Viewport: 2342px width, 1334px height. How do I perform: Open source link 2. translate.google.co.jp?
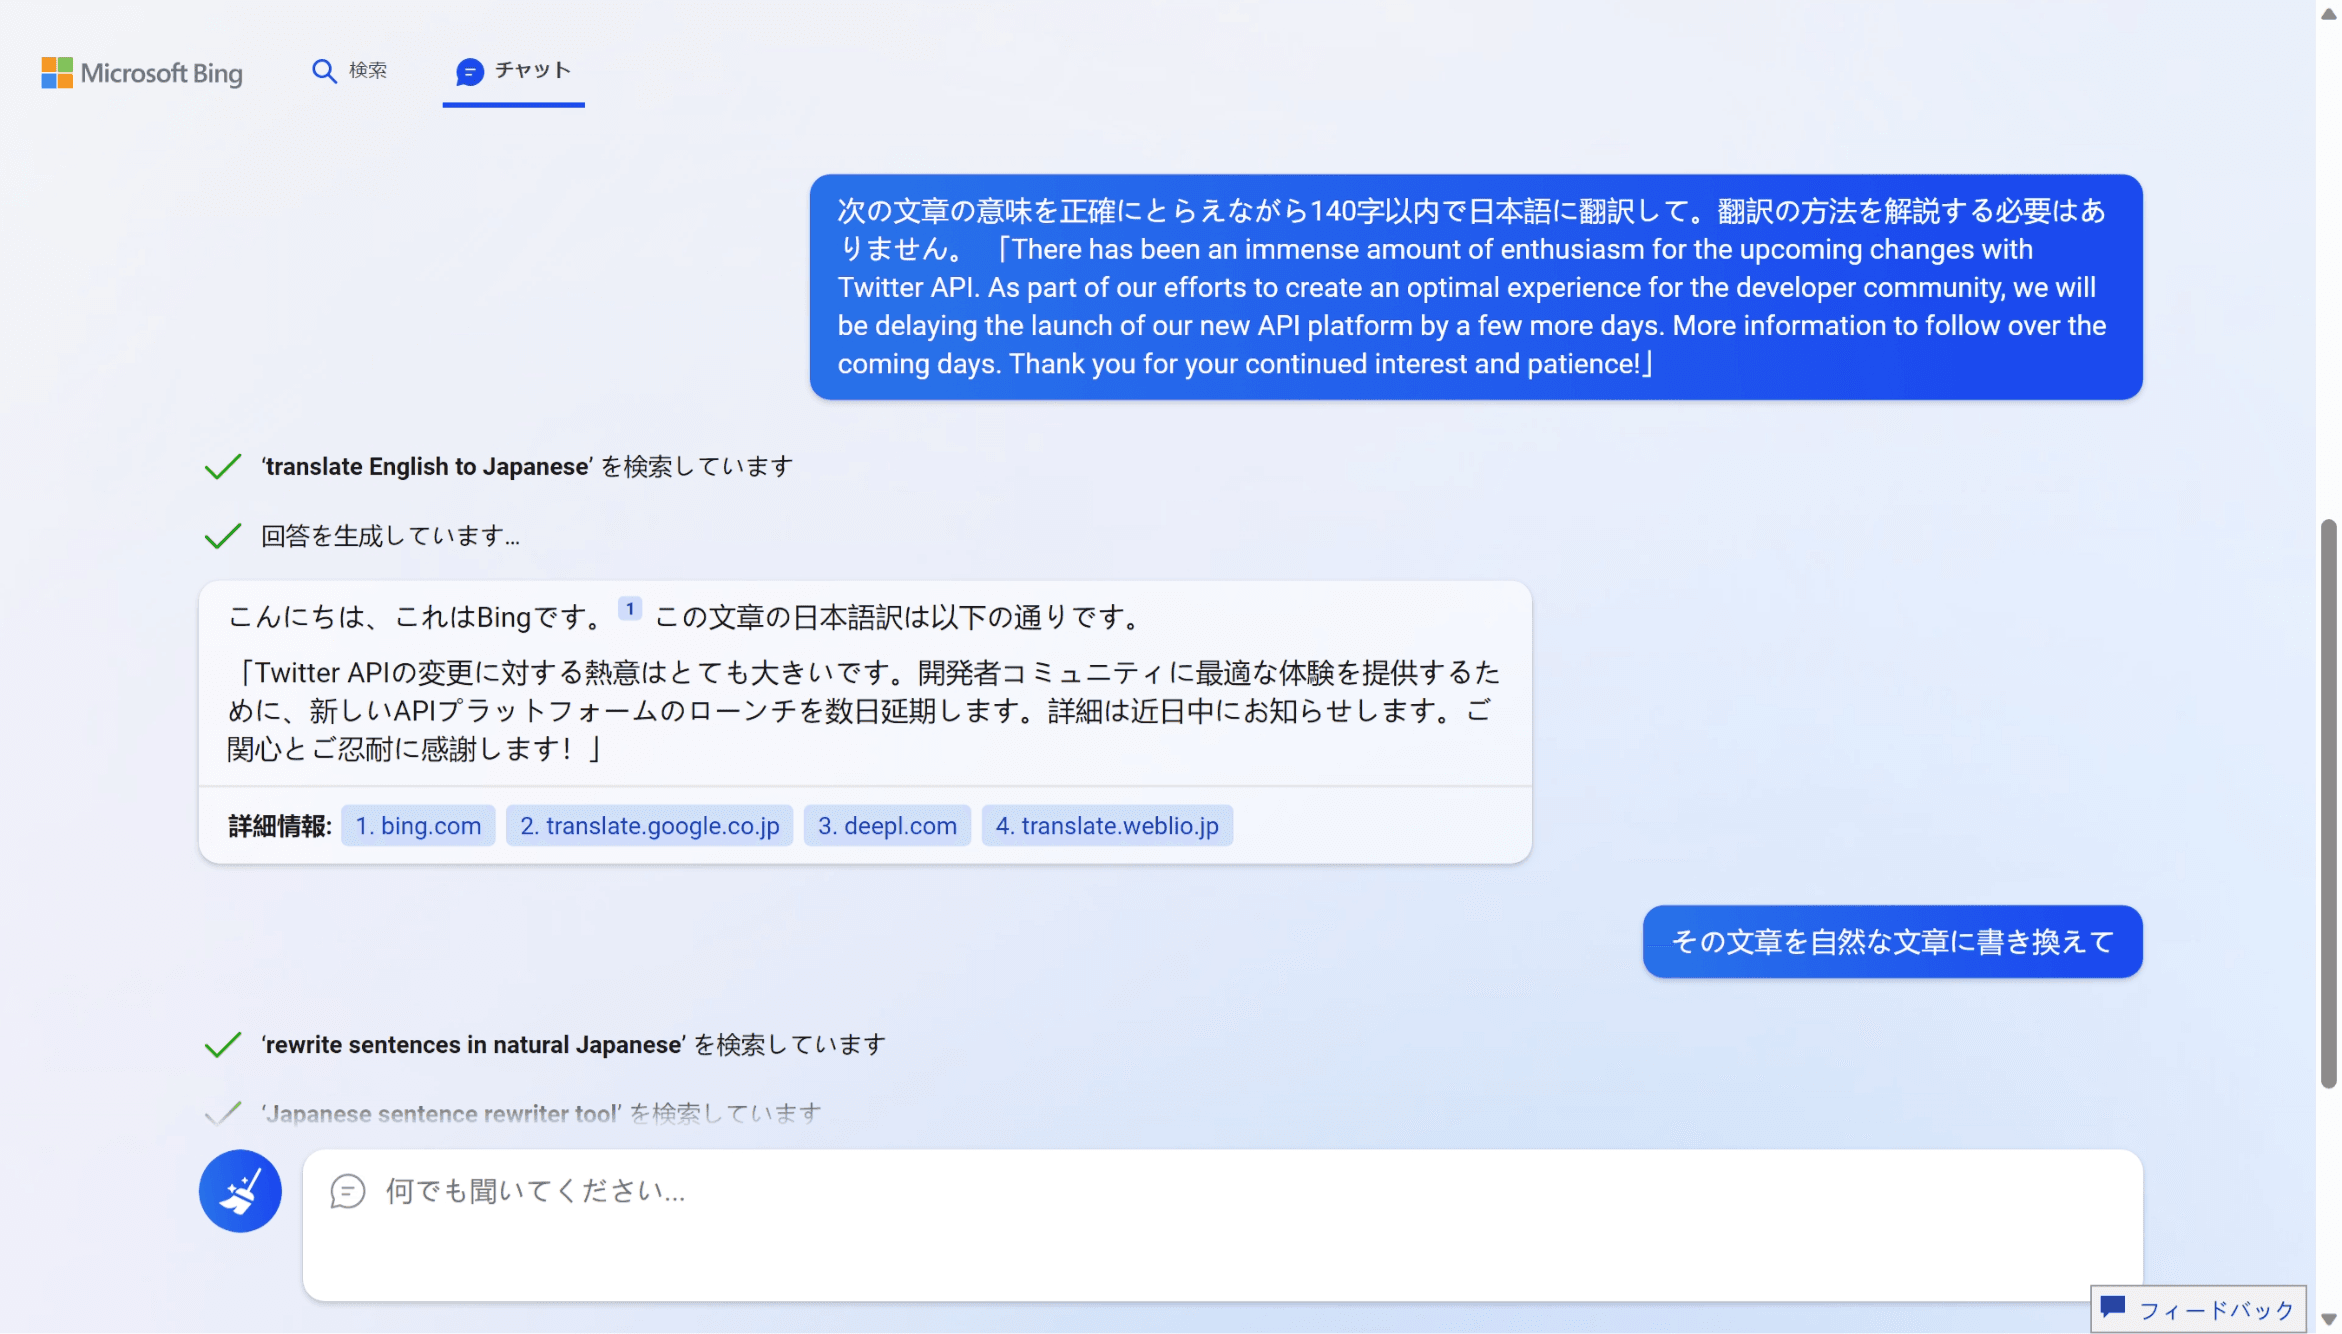coord(649,825)
